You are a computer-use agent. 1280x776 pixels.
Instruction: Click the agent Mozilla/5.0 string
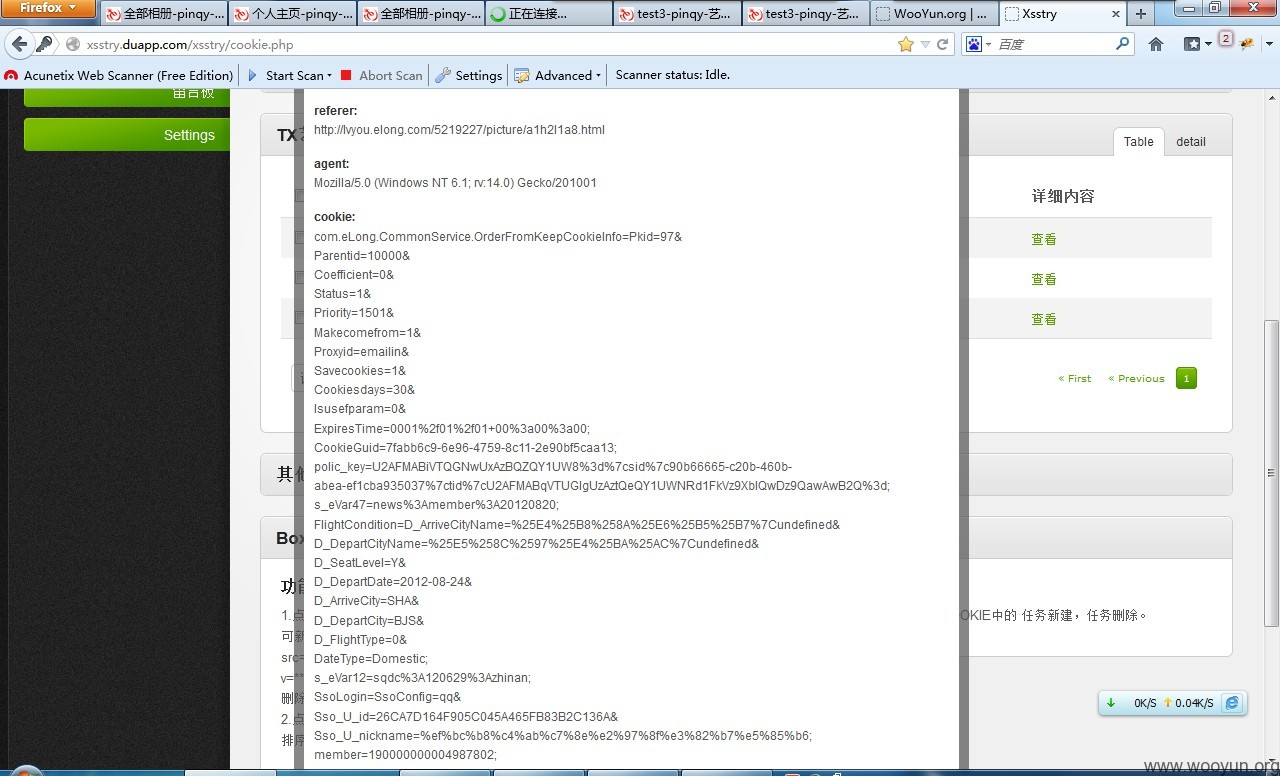pos(455,183)
